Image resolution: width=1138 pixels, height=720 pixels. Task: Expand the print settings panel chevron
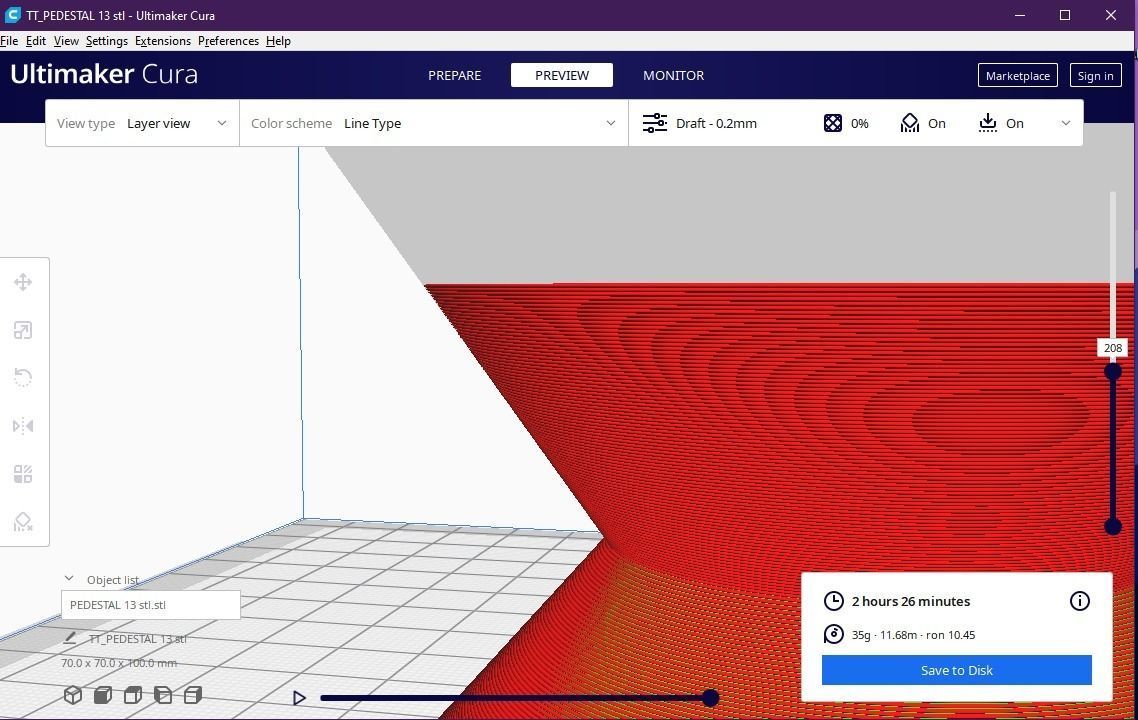[1065, 123]
